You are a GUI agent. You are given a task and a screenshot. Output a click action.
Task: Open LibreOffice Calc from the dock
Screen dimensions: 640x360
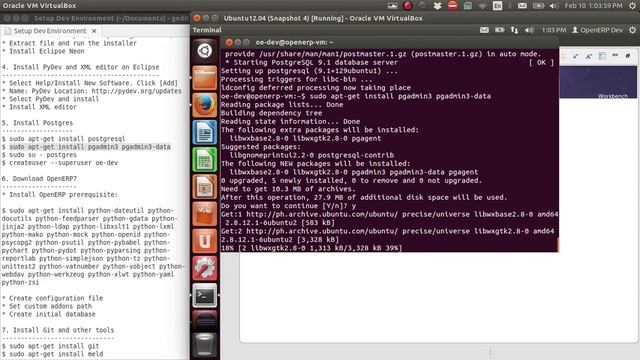point(204,160)
